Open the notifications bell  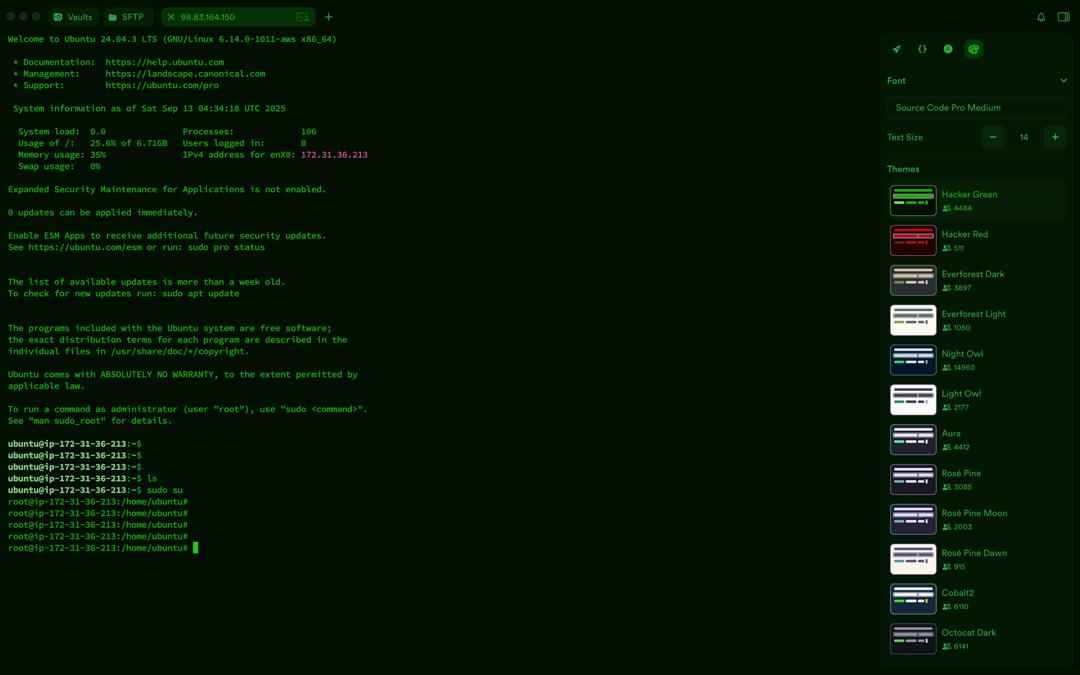pyautogui.click(x=1041, y=17)
